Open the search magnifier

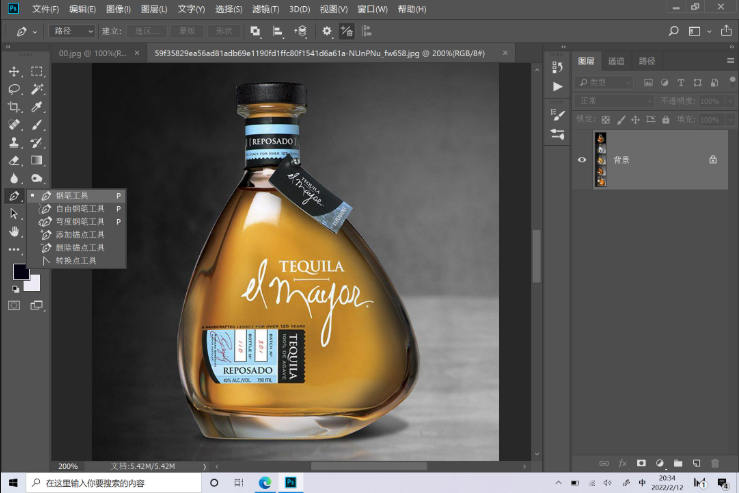[673, 31]
